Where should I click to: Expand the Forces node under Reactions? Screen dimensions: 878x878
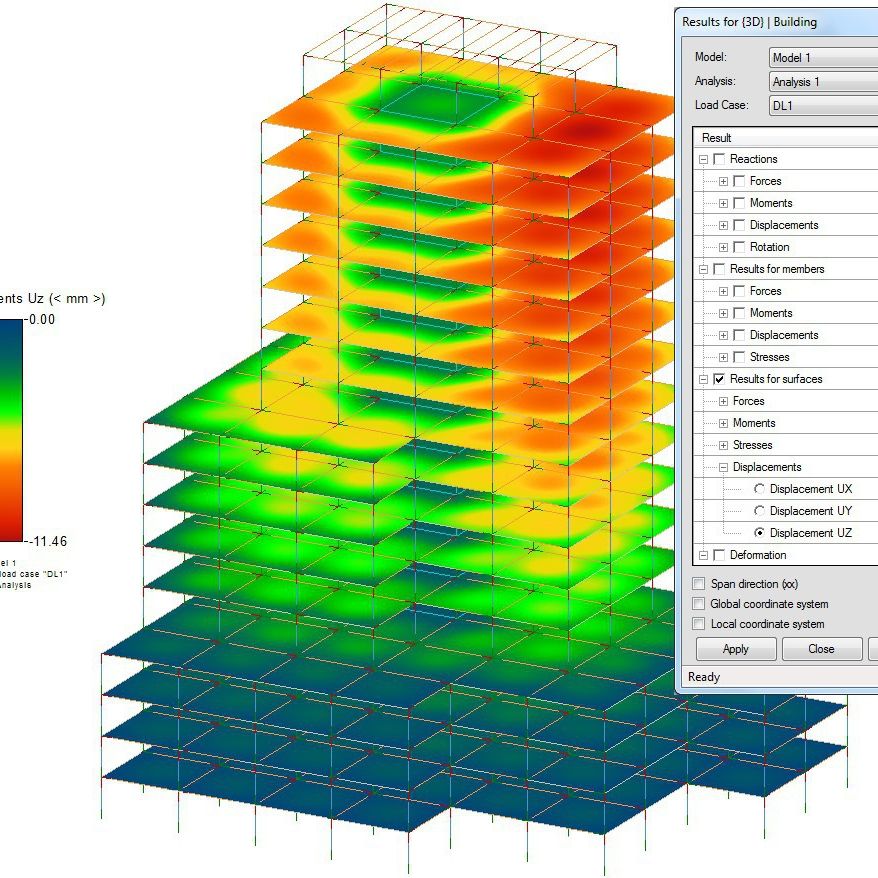[x=723, y=181]
